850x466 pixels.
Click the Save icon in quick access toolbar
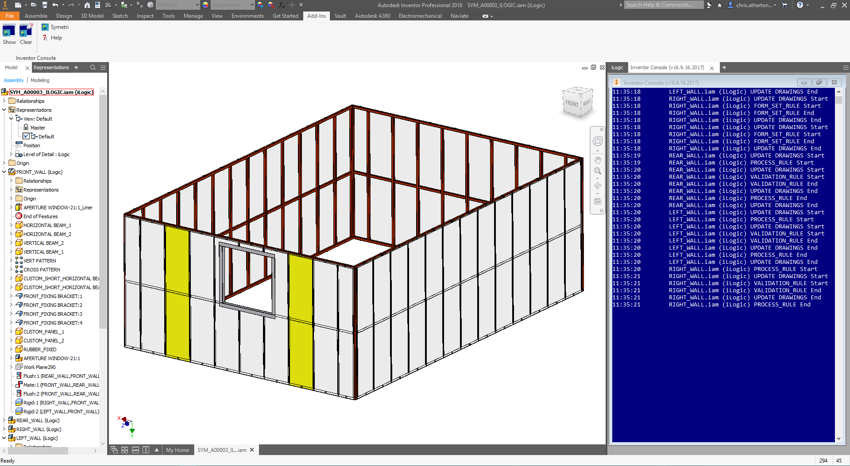[44, 5]
